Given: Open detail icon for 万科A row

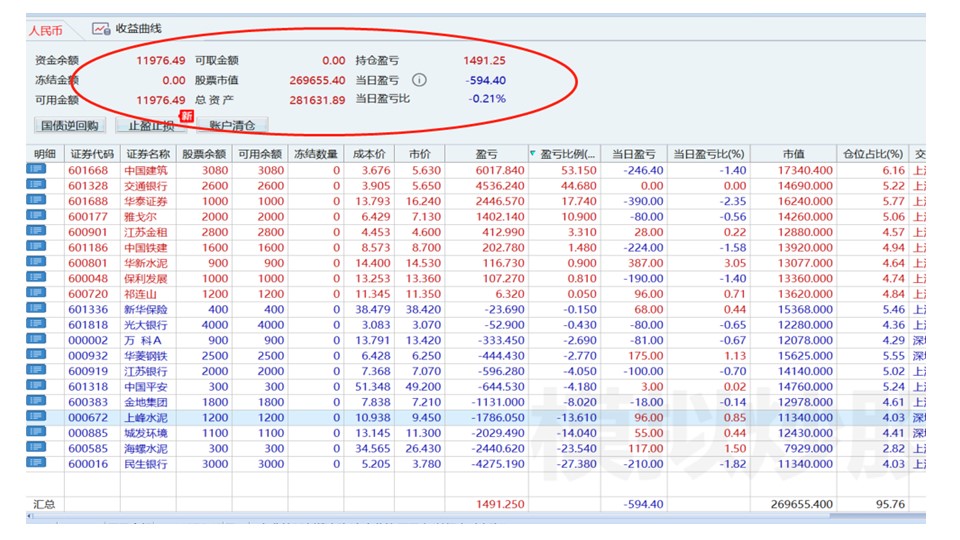Looking at the screenshot, I should pos(36,339).
